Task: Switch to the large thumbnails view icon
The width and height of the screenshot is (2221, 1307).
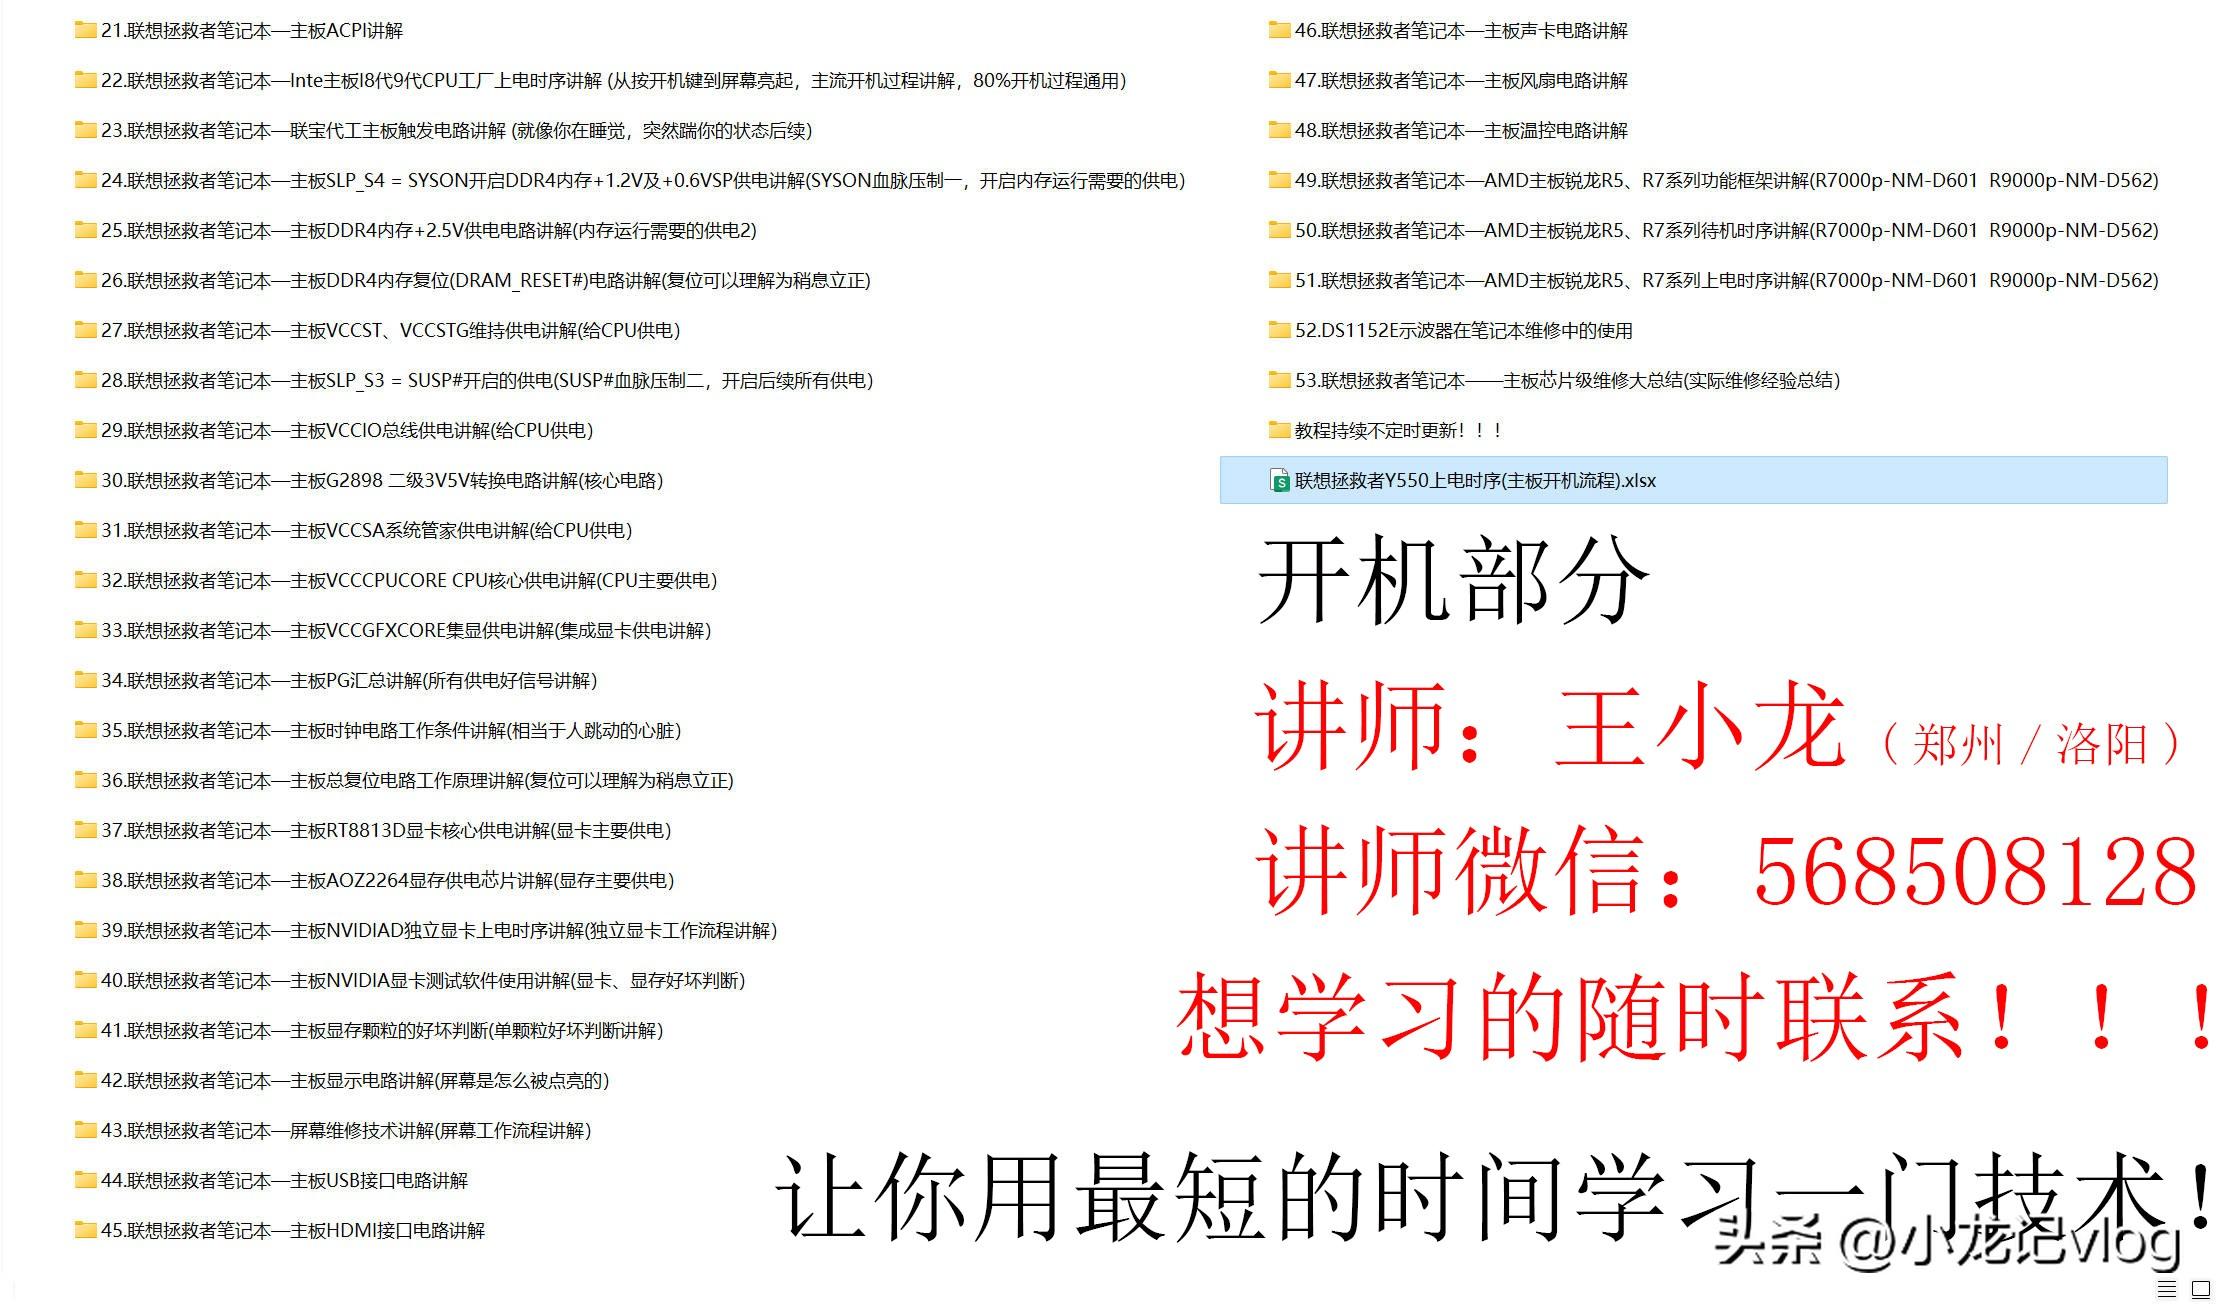Action: click(x=2201, y=1289)
